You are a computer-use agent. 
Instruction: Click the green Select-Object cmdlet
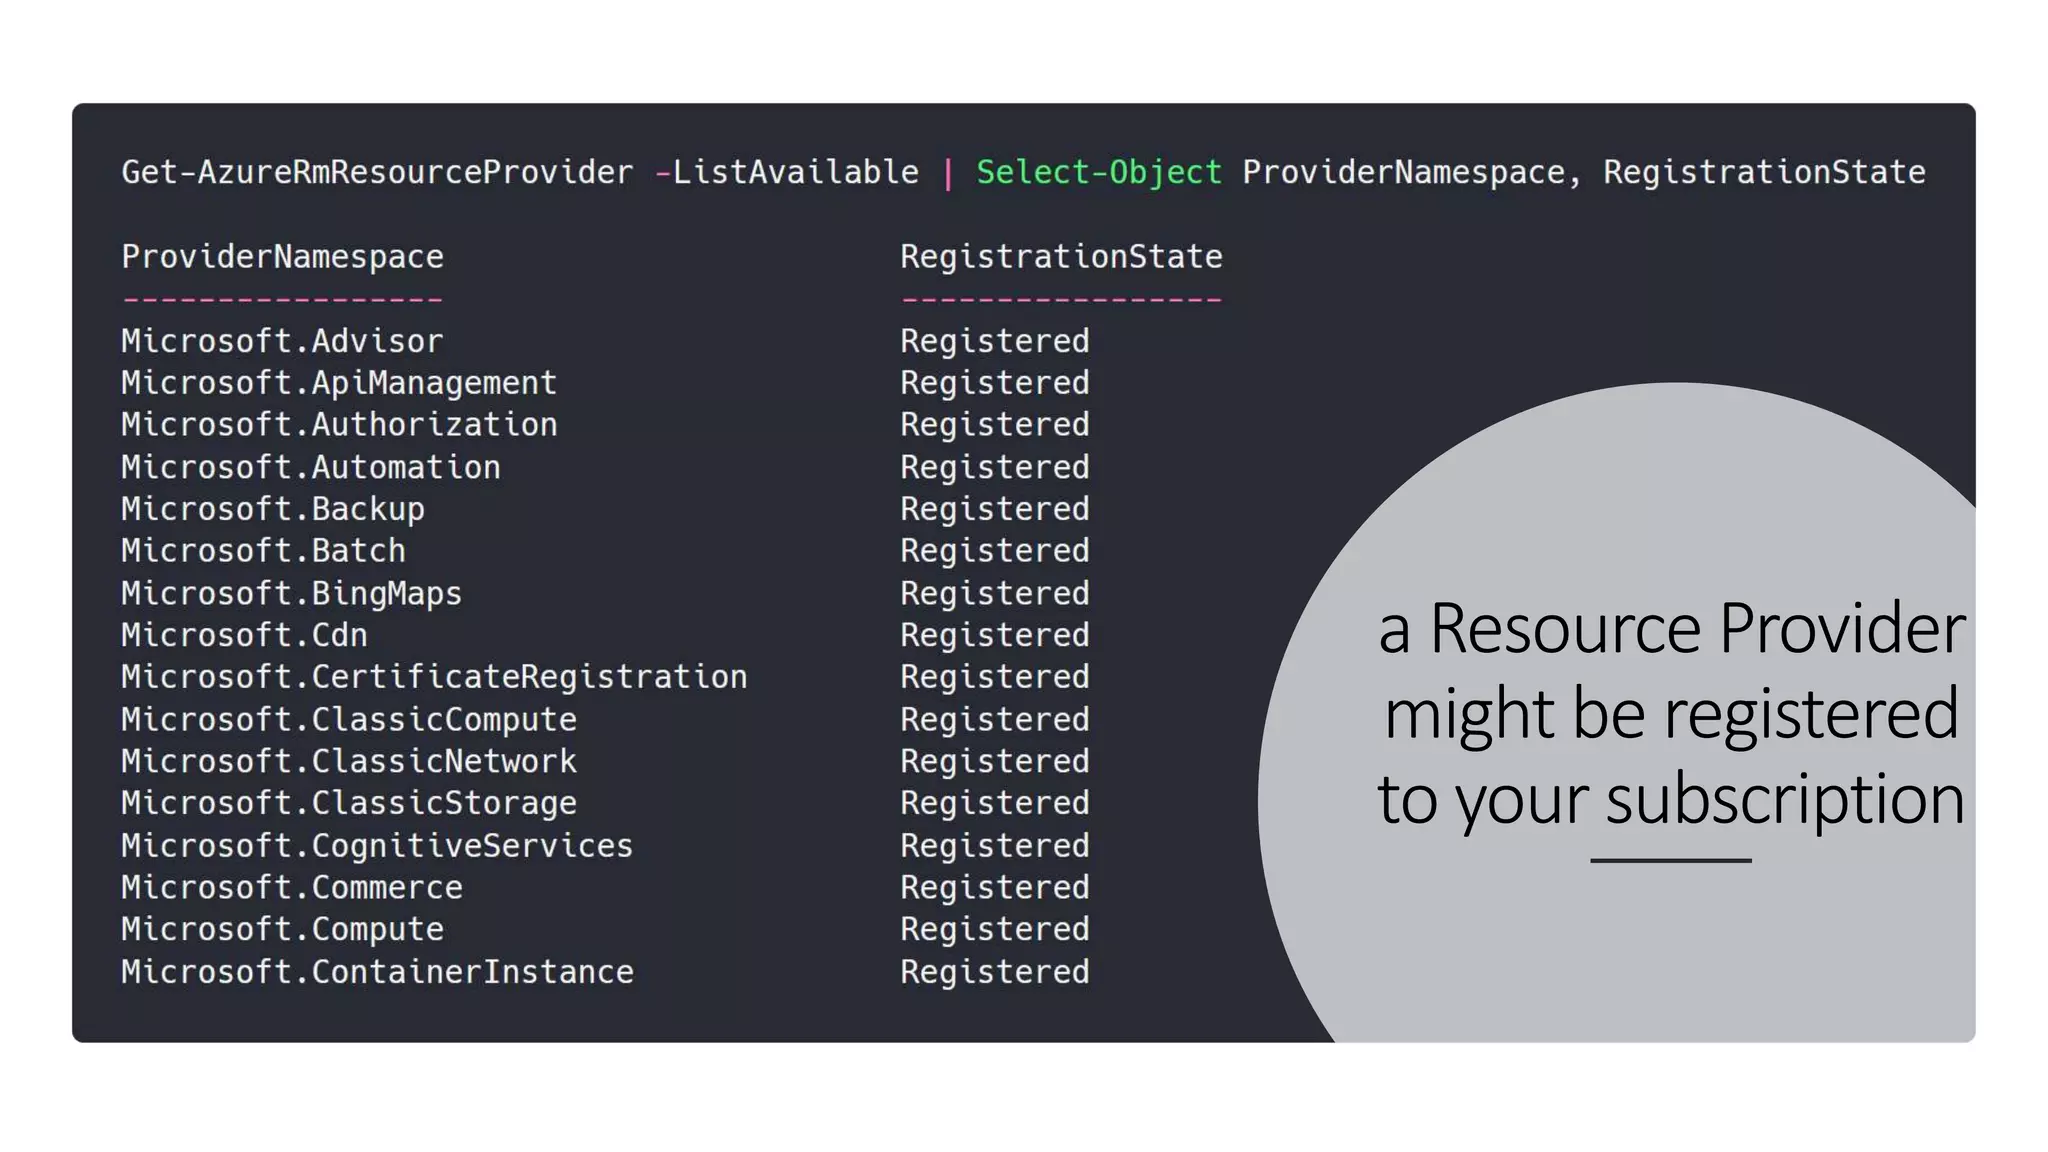pyautogui.click(x=1099, y=173)
